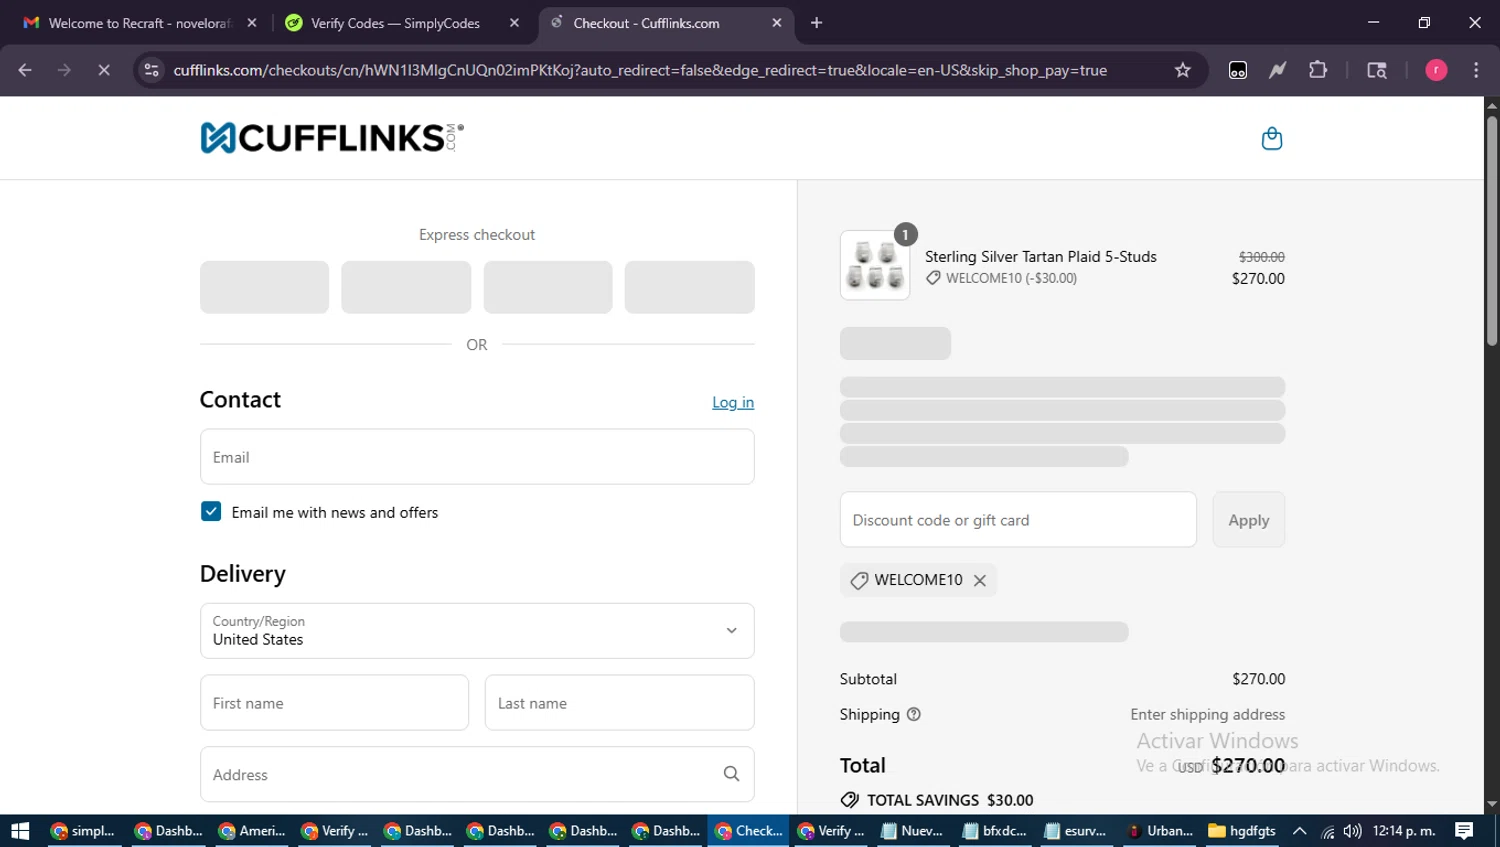Bookmark this page with the star icon
The width and height of the screenshot is (1500, 847).
pyautogui.click(x=1183, y=70)
